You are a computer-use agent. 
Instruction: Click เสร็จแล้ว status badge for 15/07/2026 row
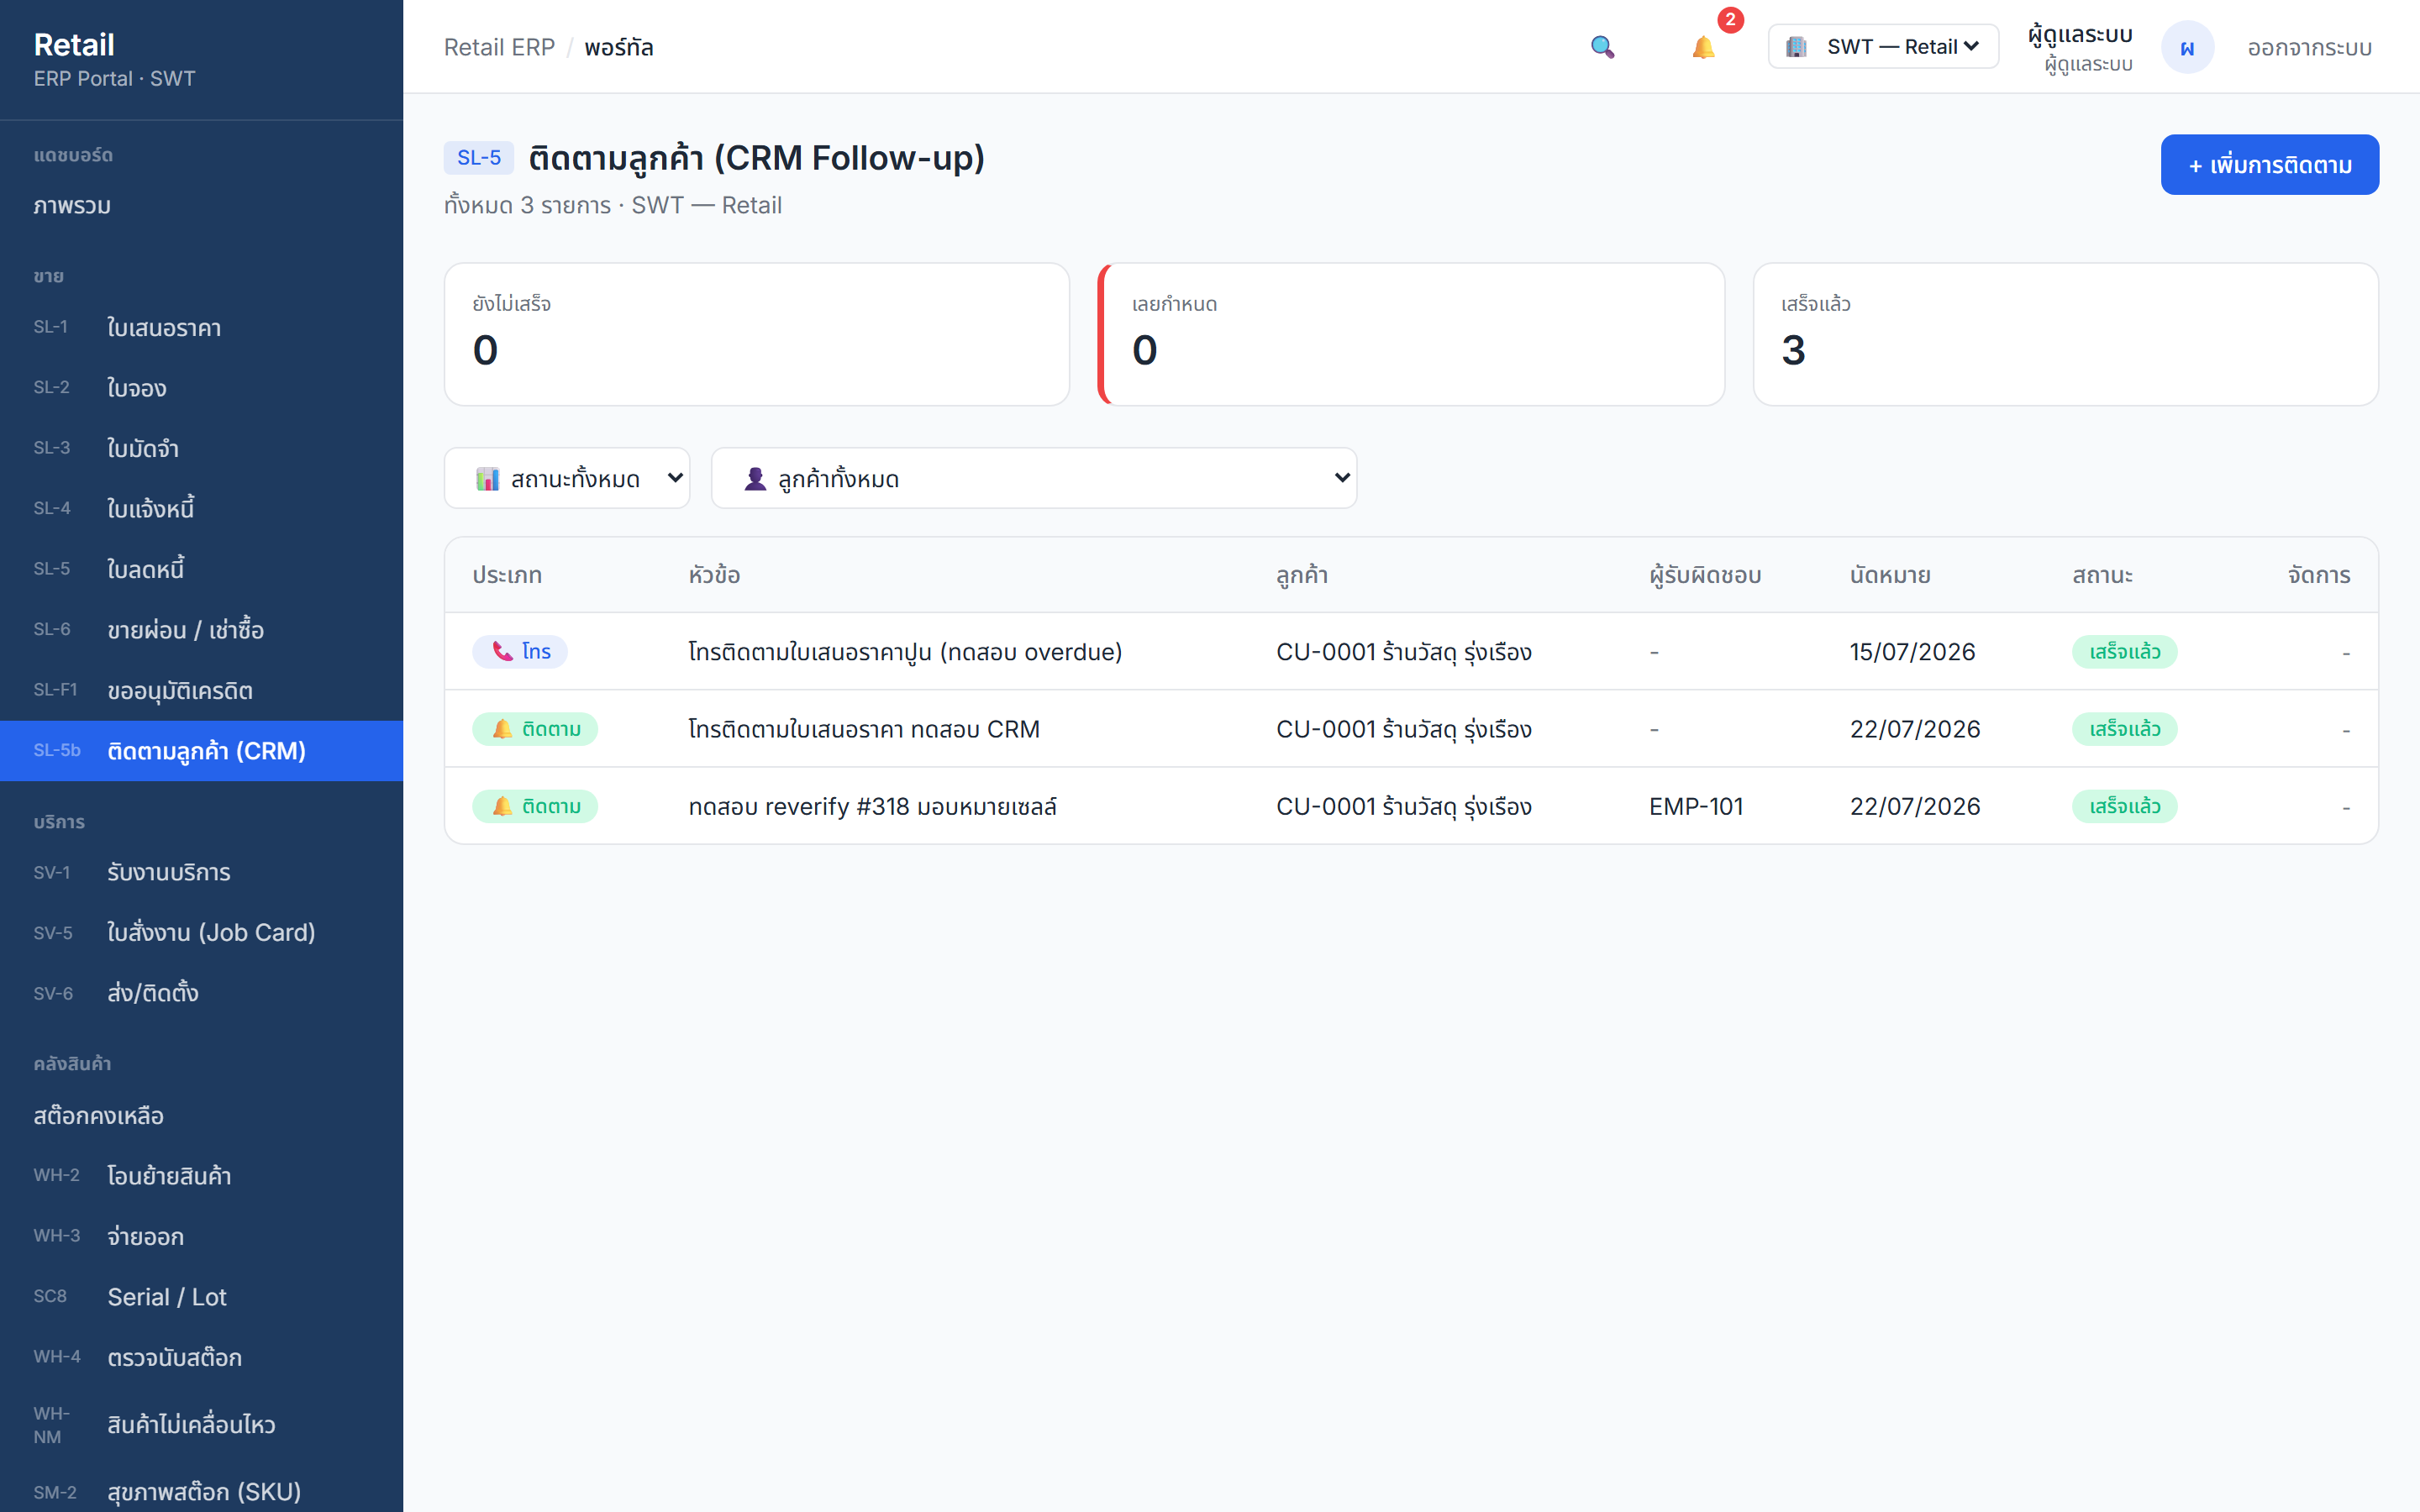coord(2124,652)
